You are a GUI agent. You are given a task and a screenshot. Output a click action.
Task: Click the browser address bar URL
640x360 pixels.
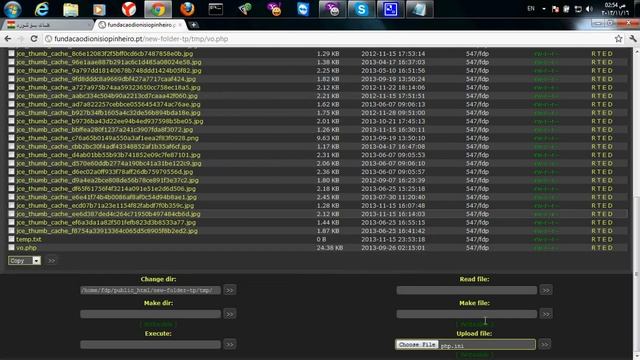(x=141, y=39)
